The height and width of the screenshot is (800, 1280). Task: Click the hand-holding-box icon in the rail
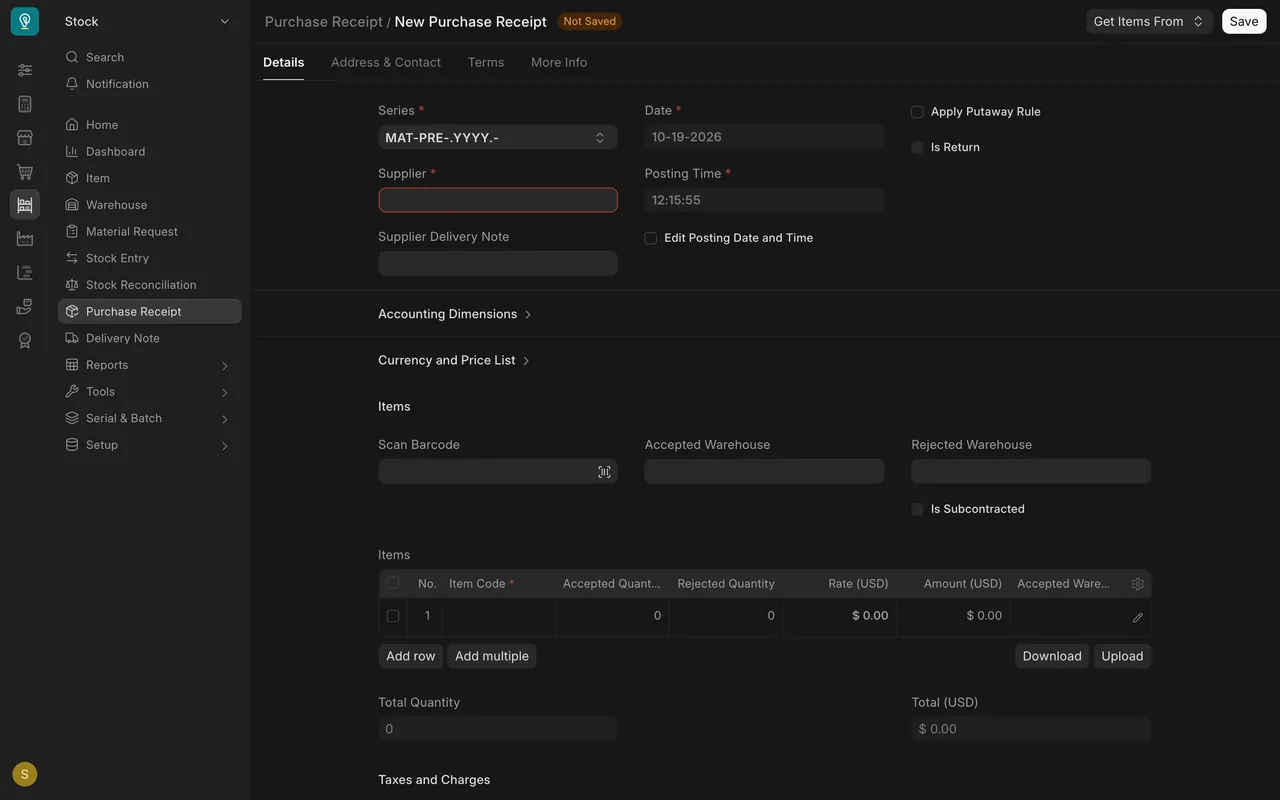pos(25,306)
